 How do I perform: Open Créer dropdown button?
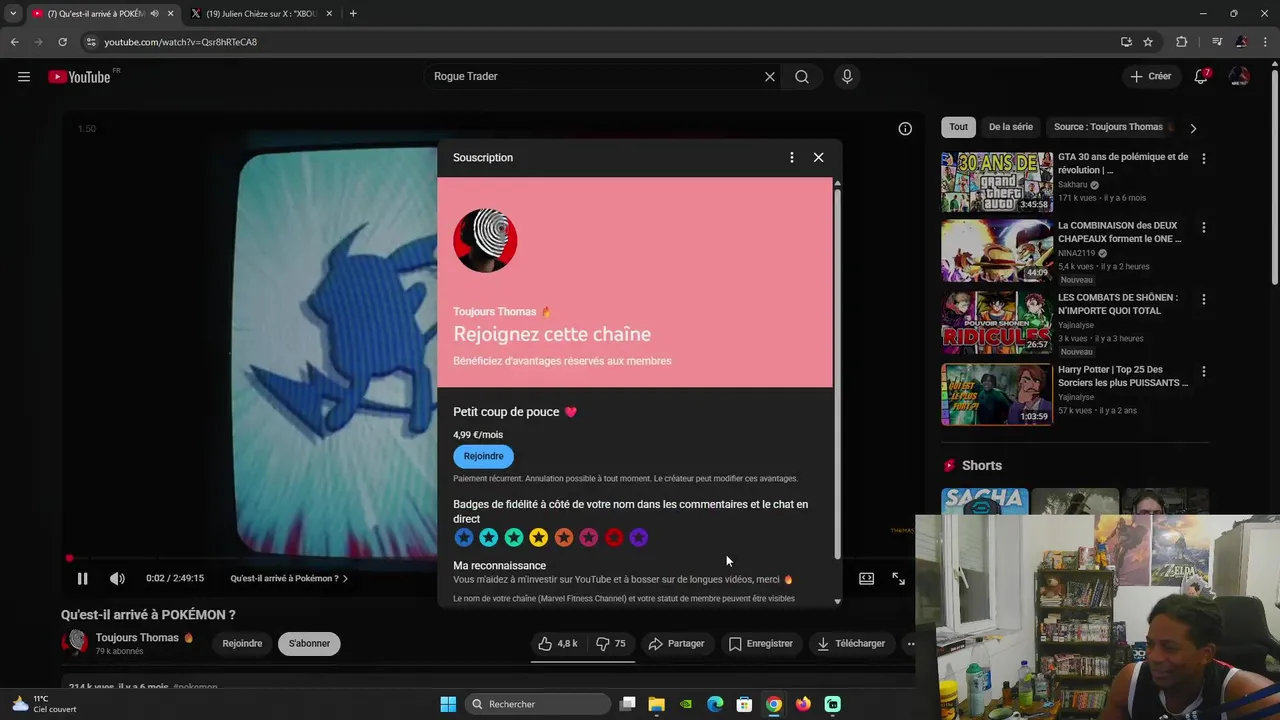(1150, 77)
